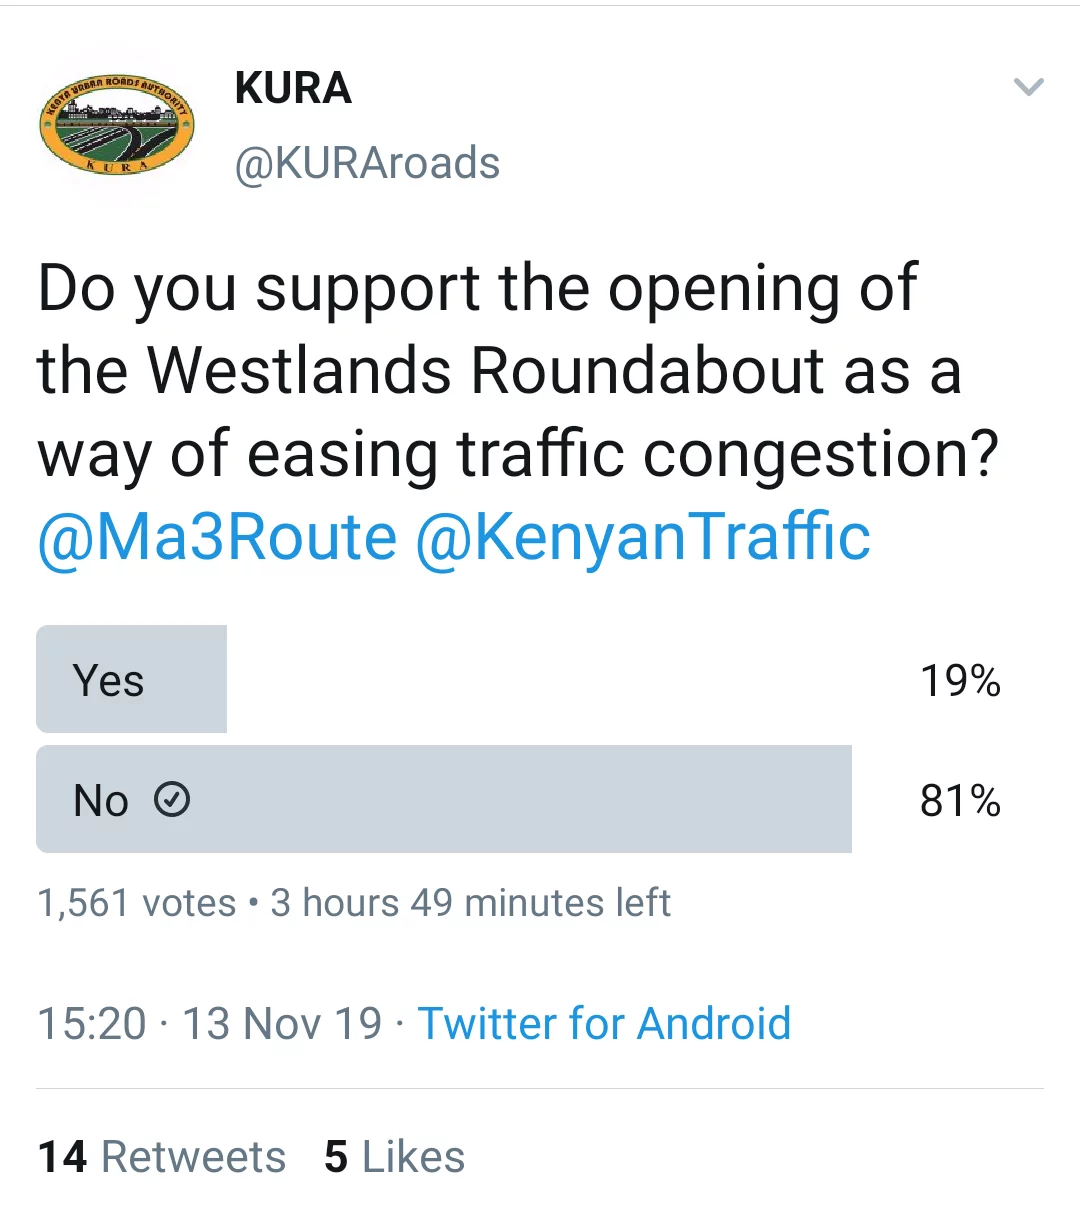Click the filled portion of No bar
Screen dimensions: 1080x1219
tap(444, 799)
